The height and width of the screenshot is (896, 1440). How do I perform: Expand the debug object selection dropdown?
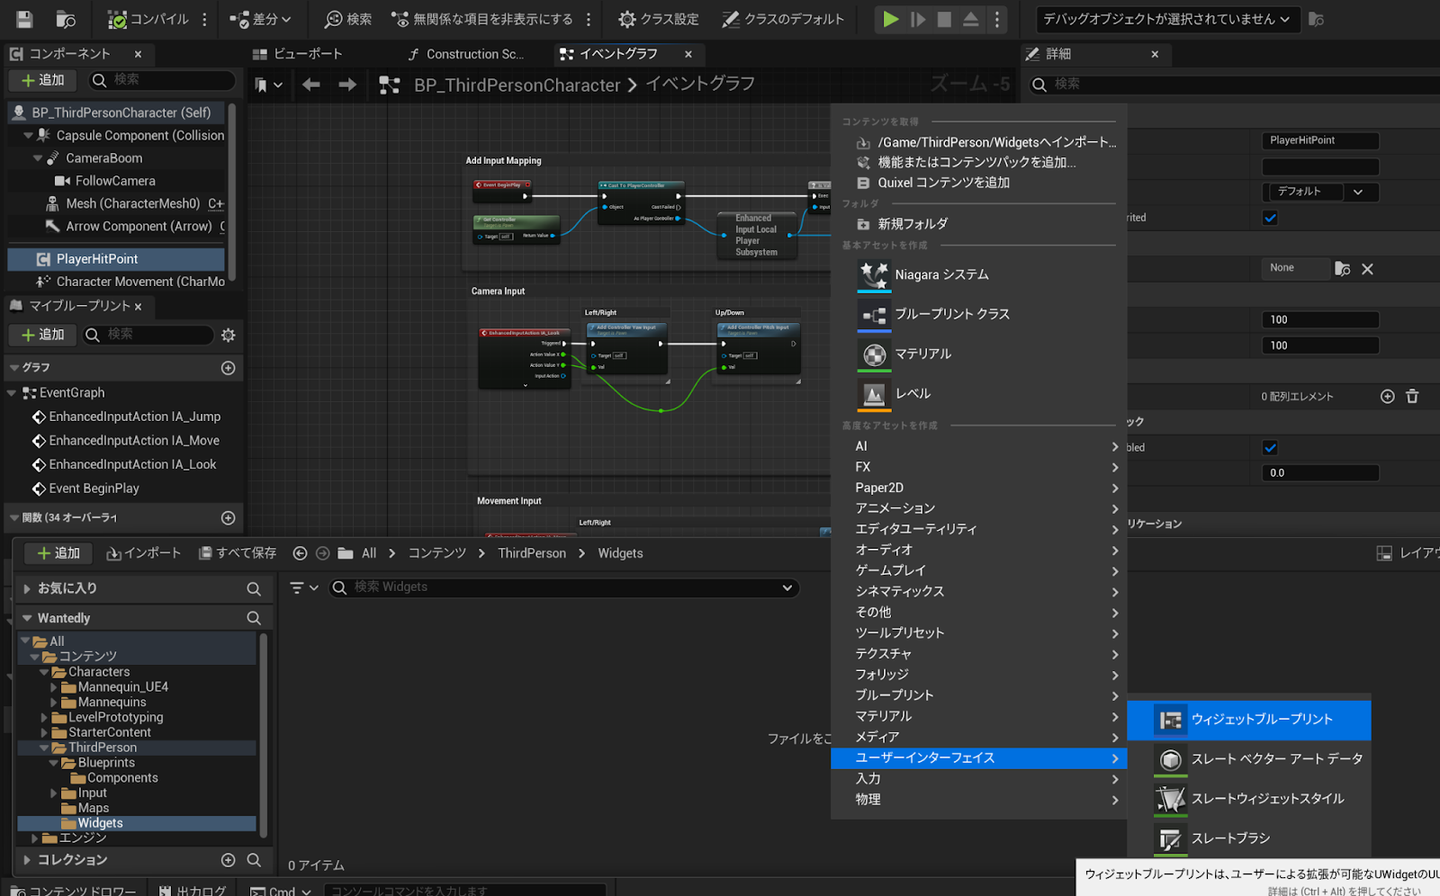point(1166,19)
